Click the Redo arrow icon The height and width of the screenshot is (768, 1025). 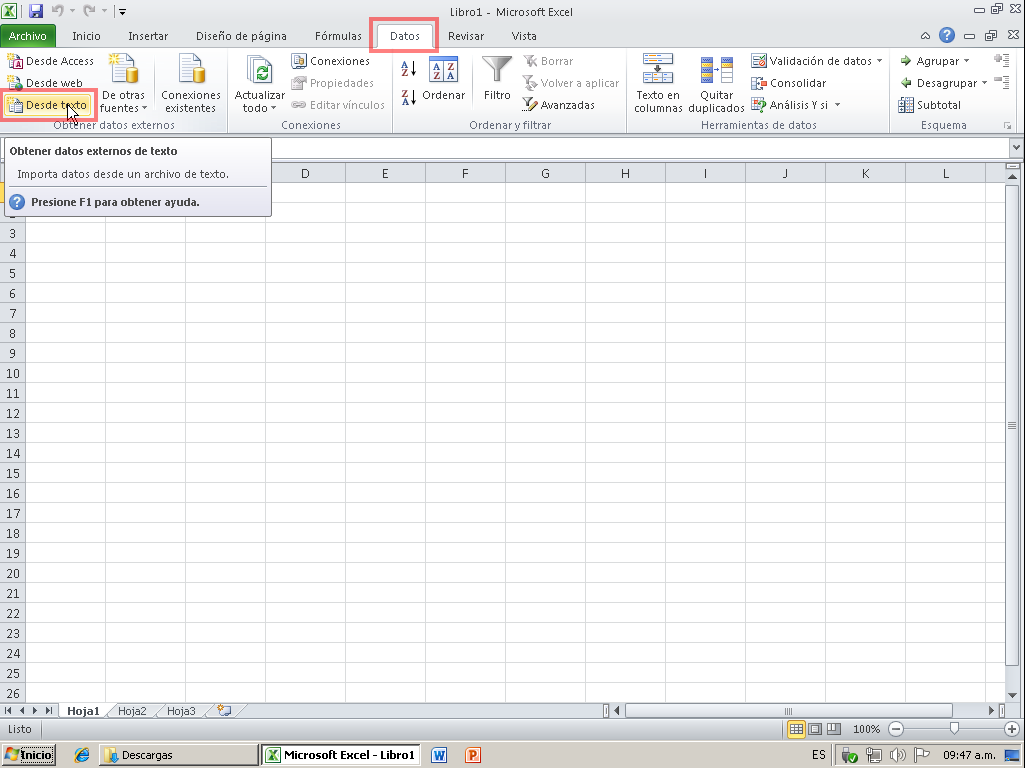[89, 11]
